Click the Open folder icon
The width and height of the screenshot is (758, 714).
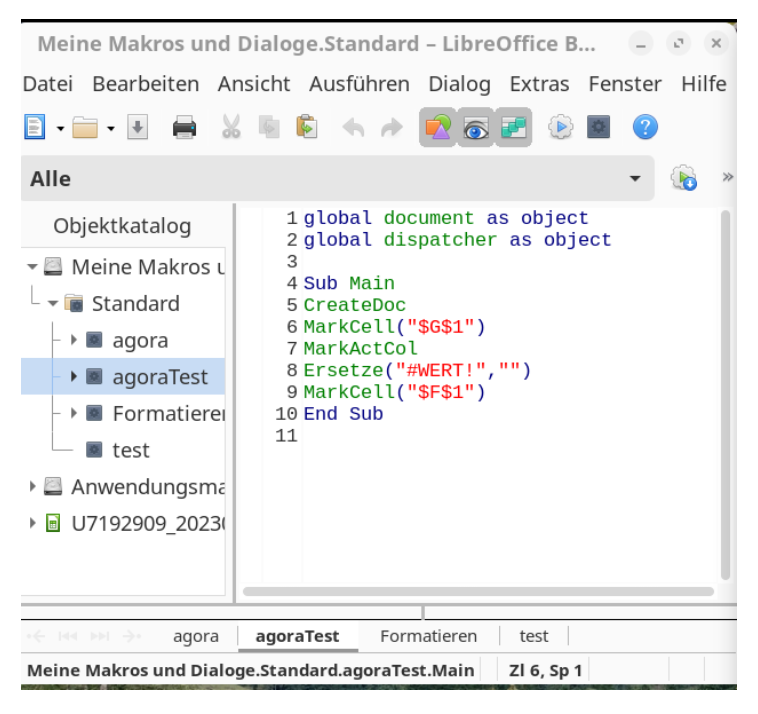(x=85, y=128)
